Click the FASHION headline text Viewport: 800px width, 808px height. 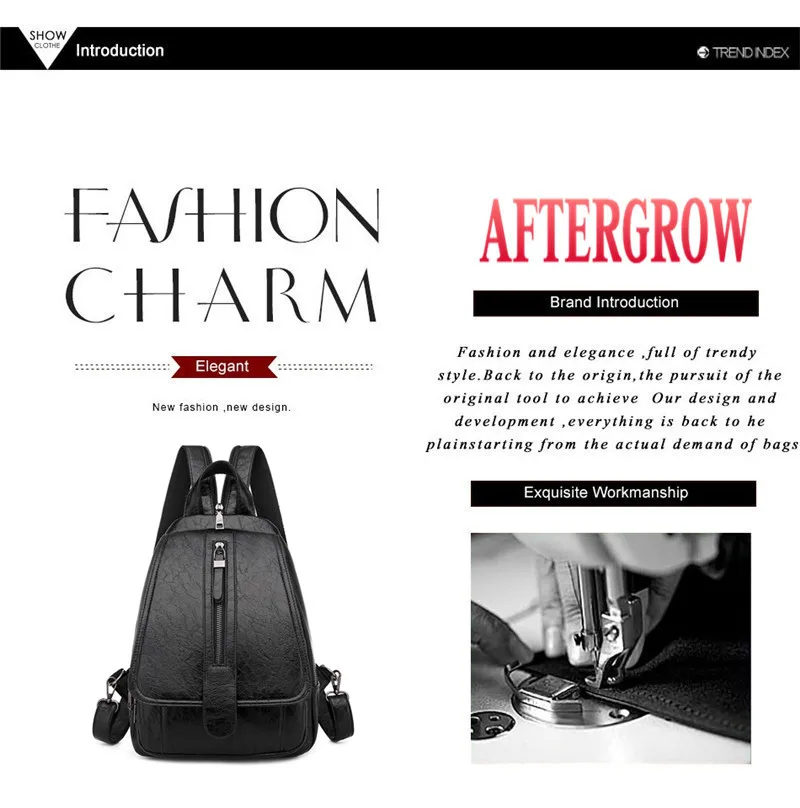pyautogui.click(x=223, y=215)
